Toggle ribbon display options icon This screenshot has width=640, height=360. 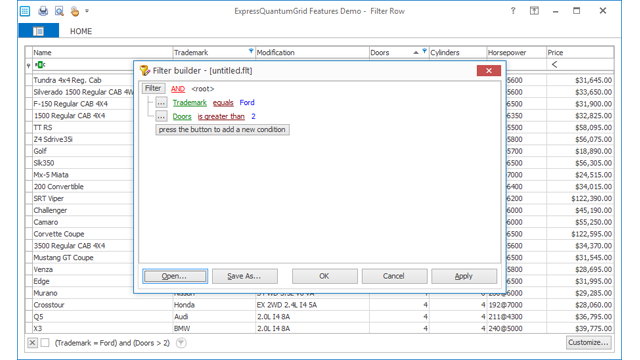534,11
